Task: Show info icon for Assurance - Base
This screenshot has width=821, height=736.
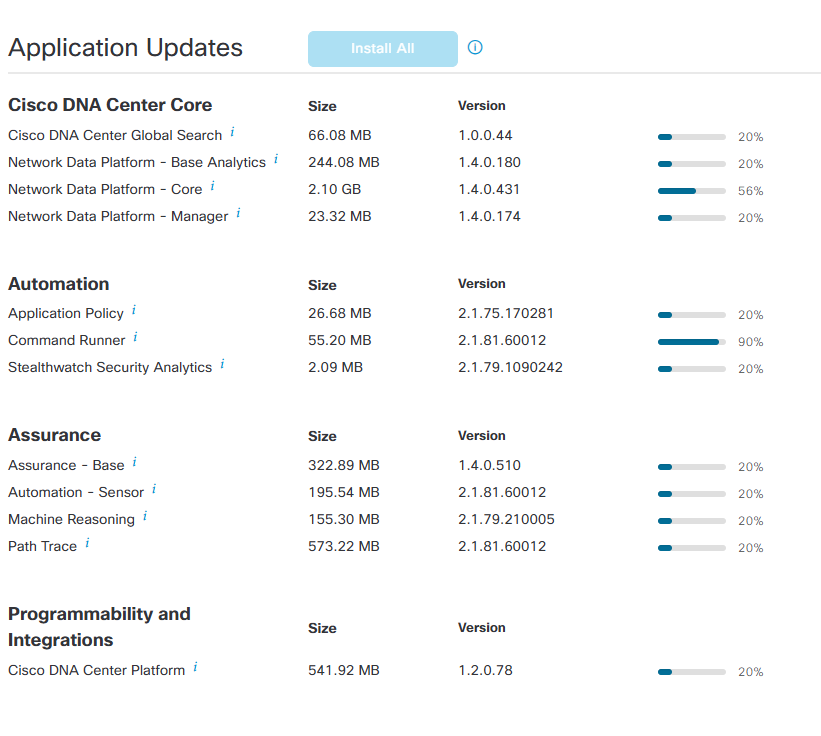Action: [x=135, y=462]
